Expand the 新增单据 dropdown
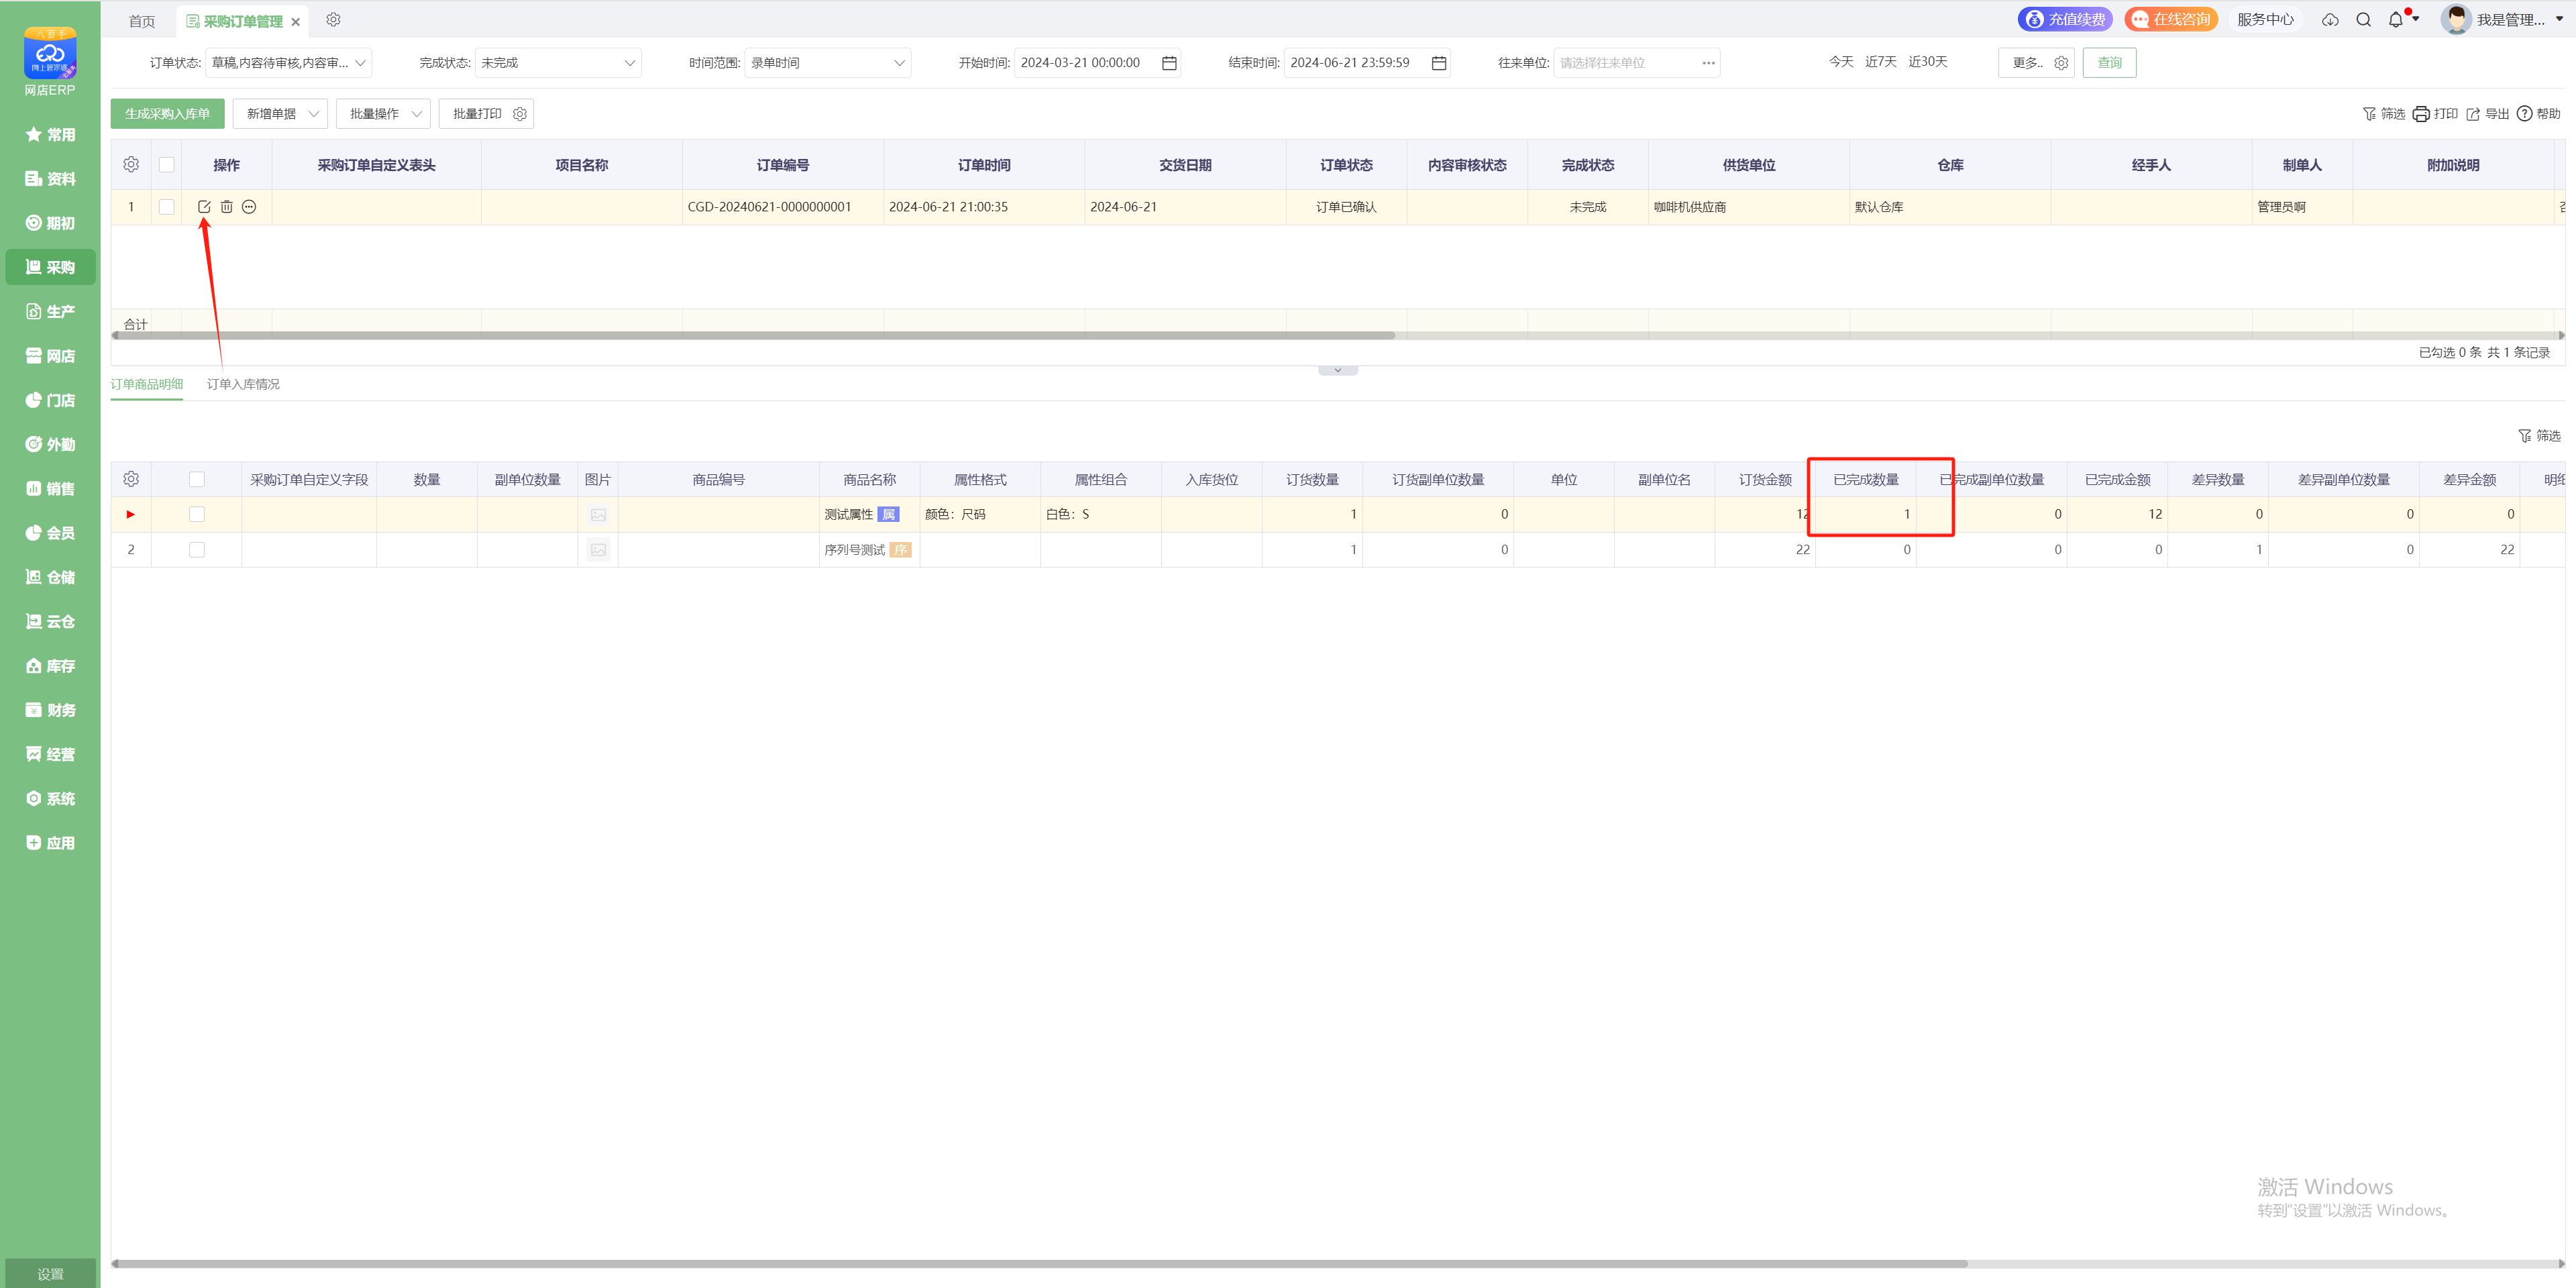This screenshot has width=2576, height=1288. [x=281, y=114]
